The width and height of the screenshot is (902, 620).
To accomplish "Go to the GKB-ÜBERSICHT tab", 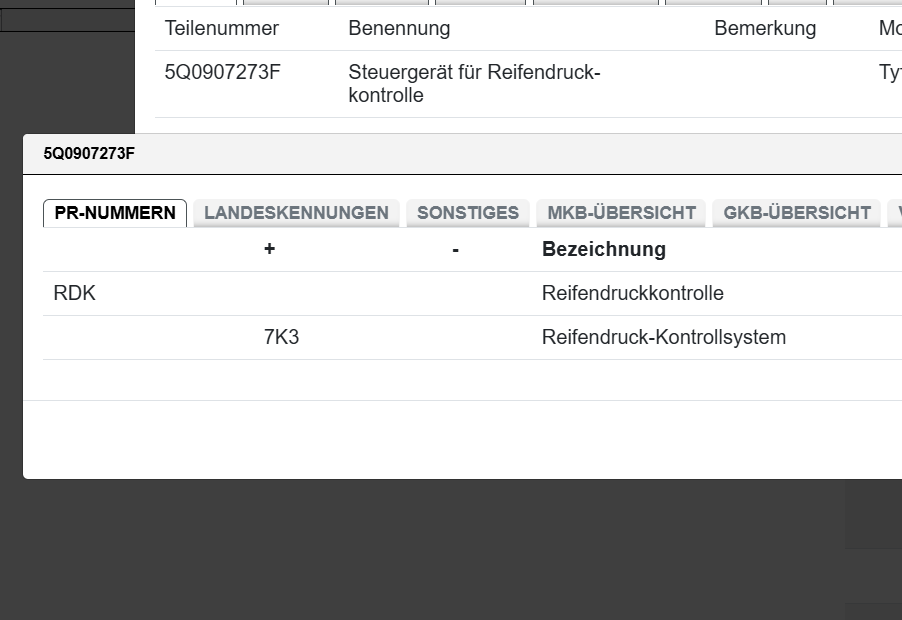I will pyautogui.click(x=797, y=213).
